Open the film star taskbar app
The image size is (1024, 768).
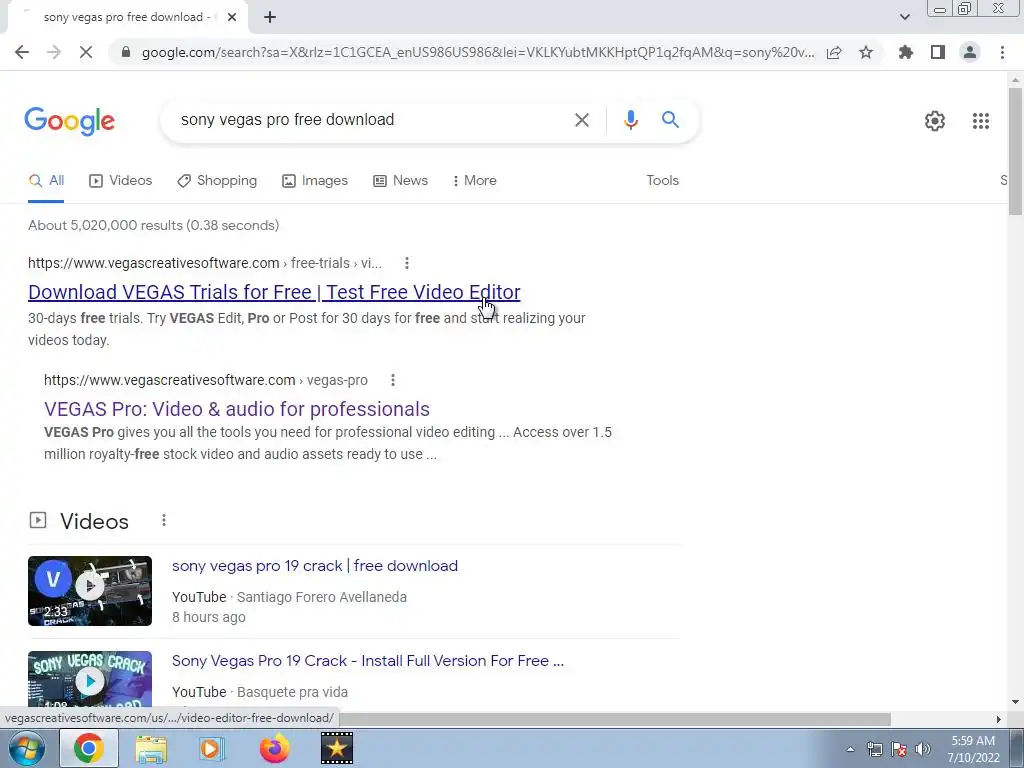[337, 748]
